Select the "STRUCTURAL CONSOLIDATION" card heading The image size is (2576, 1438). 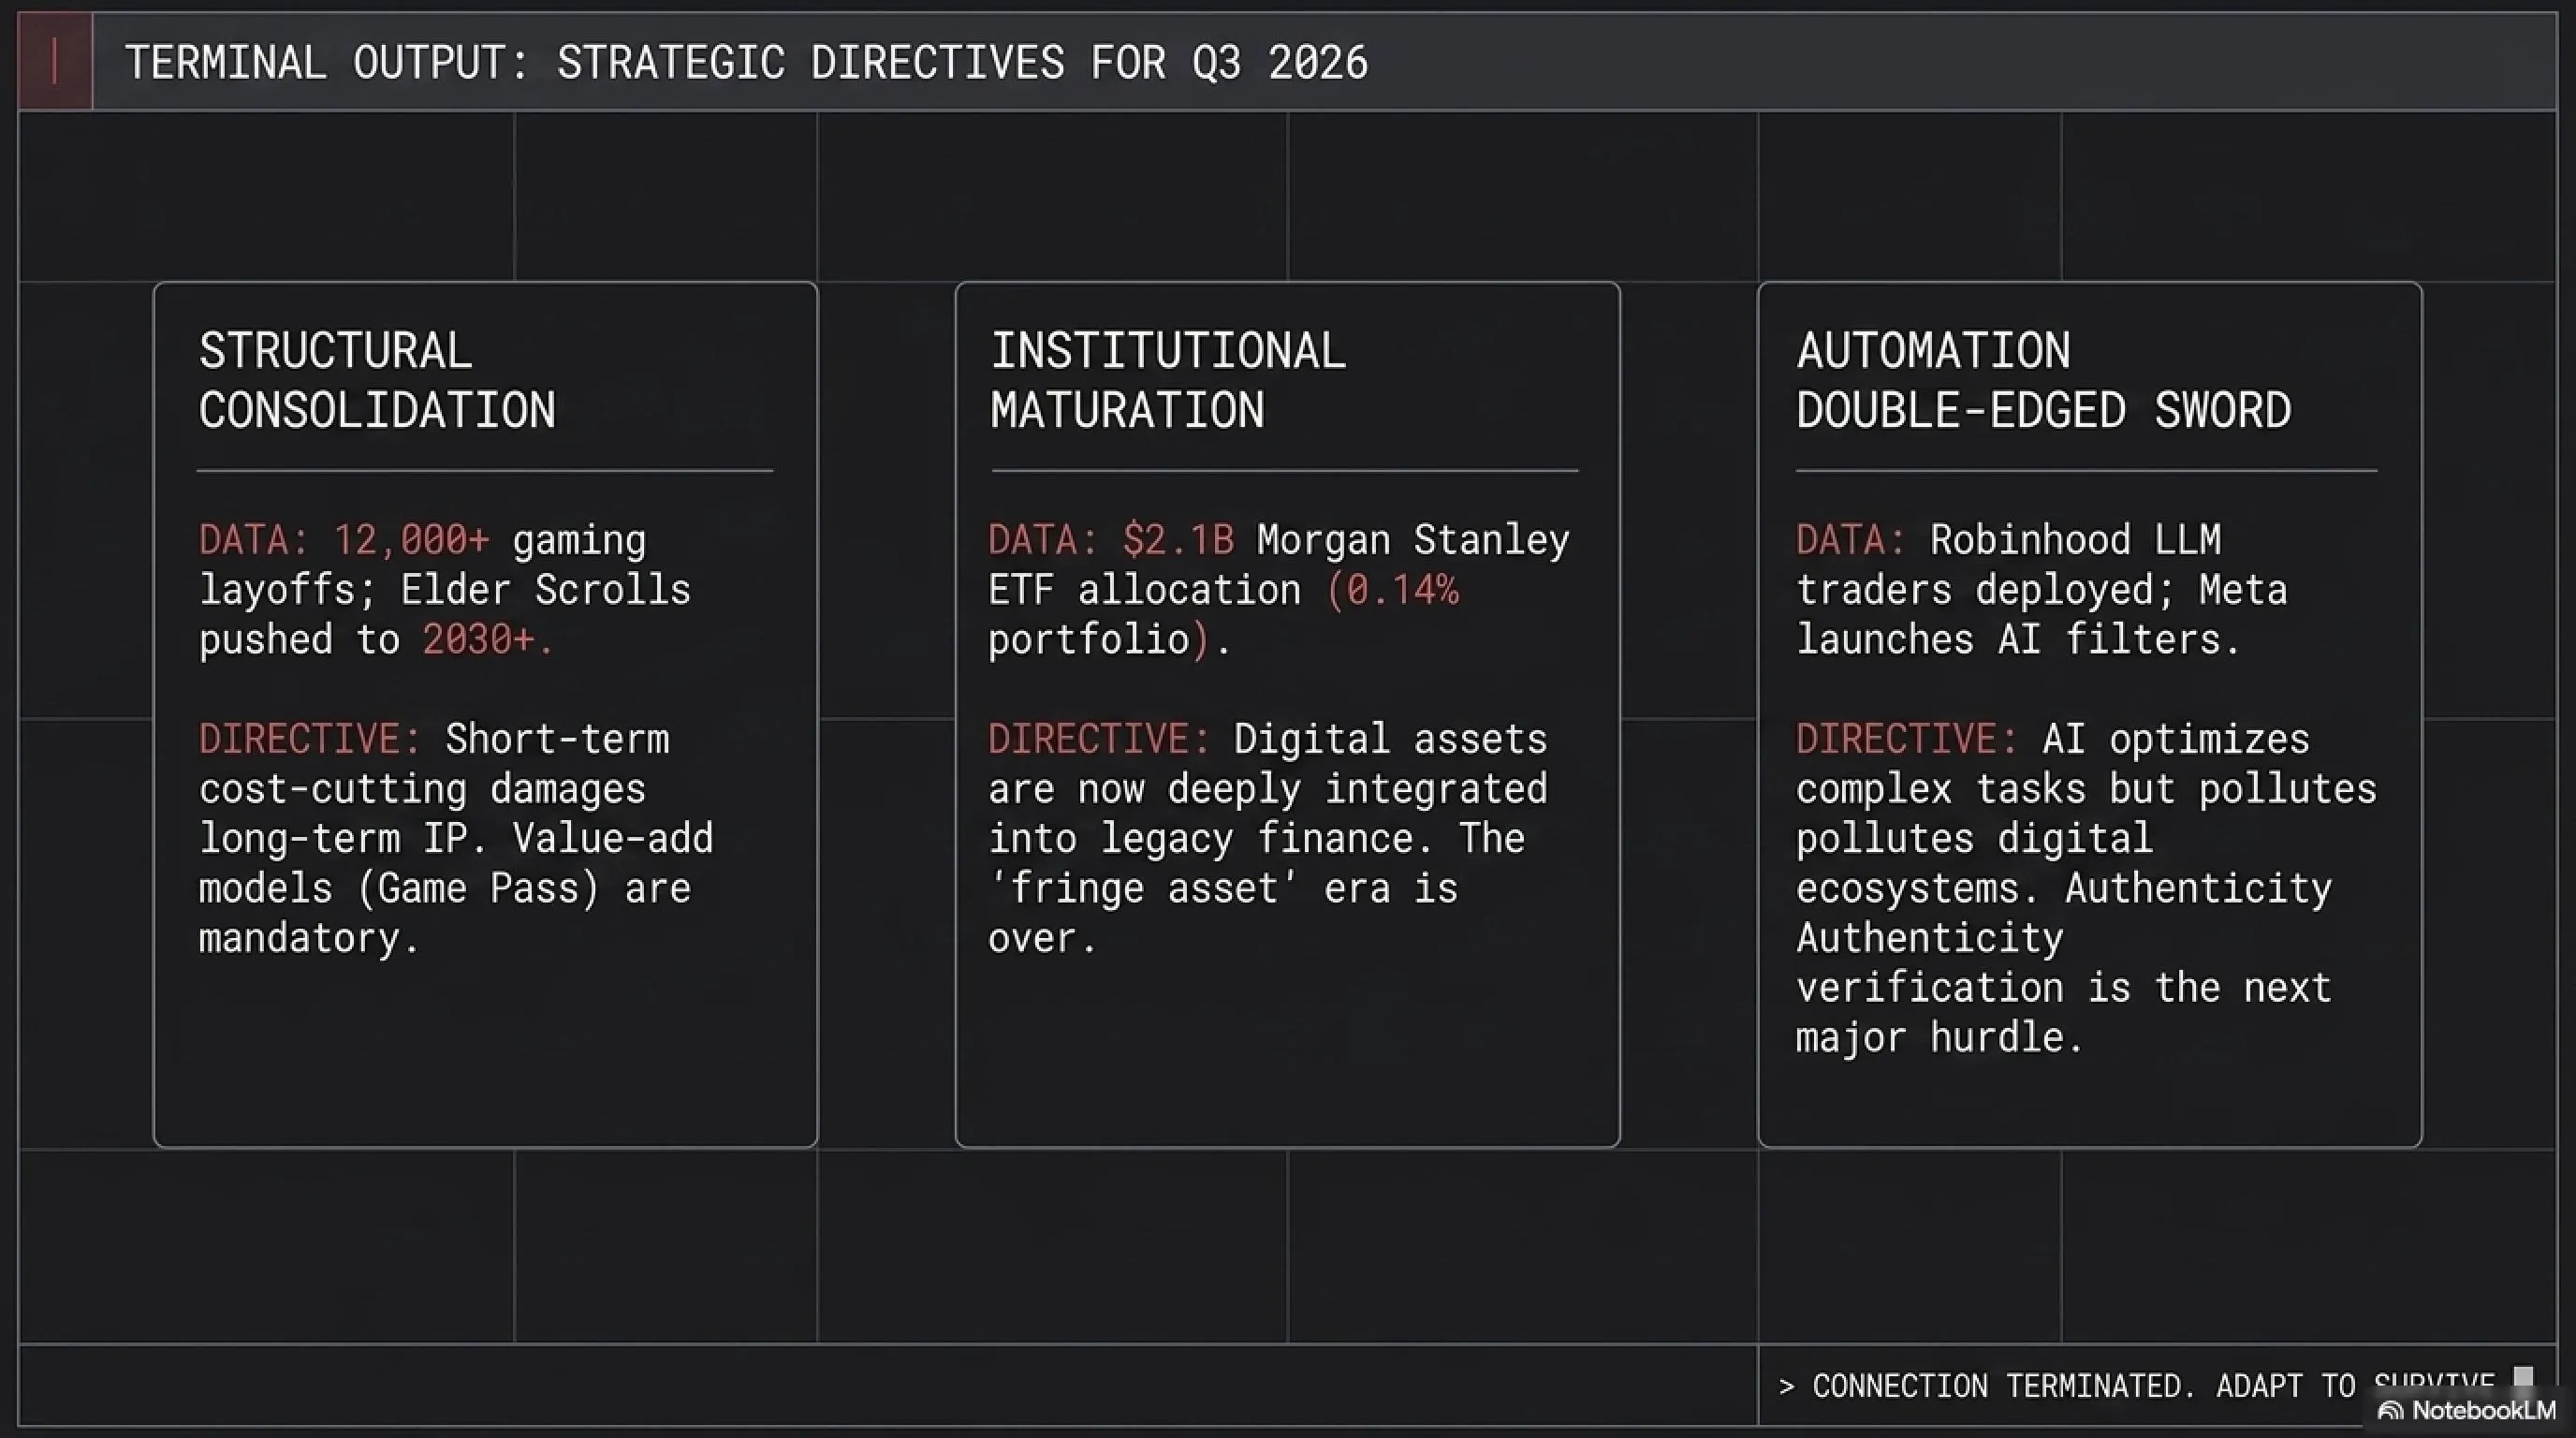coord(377,381)
